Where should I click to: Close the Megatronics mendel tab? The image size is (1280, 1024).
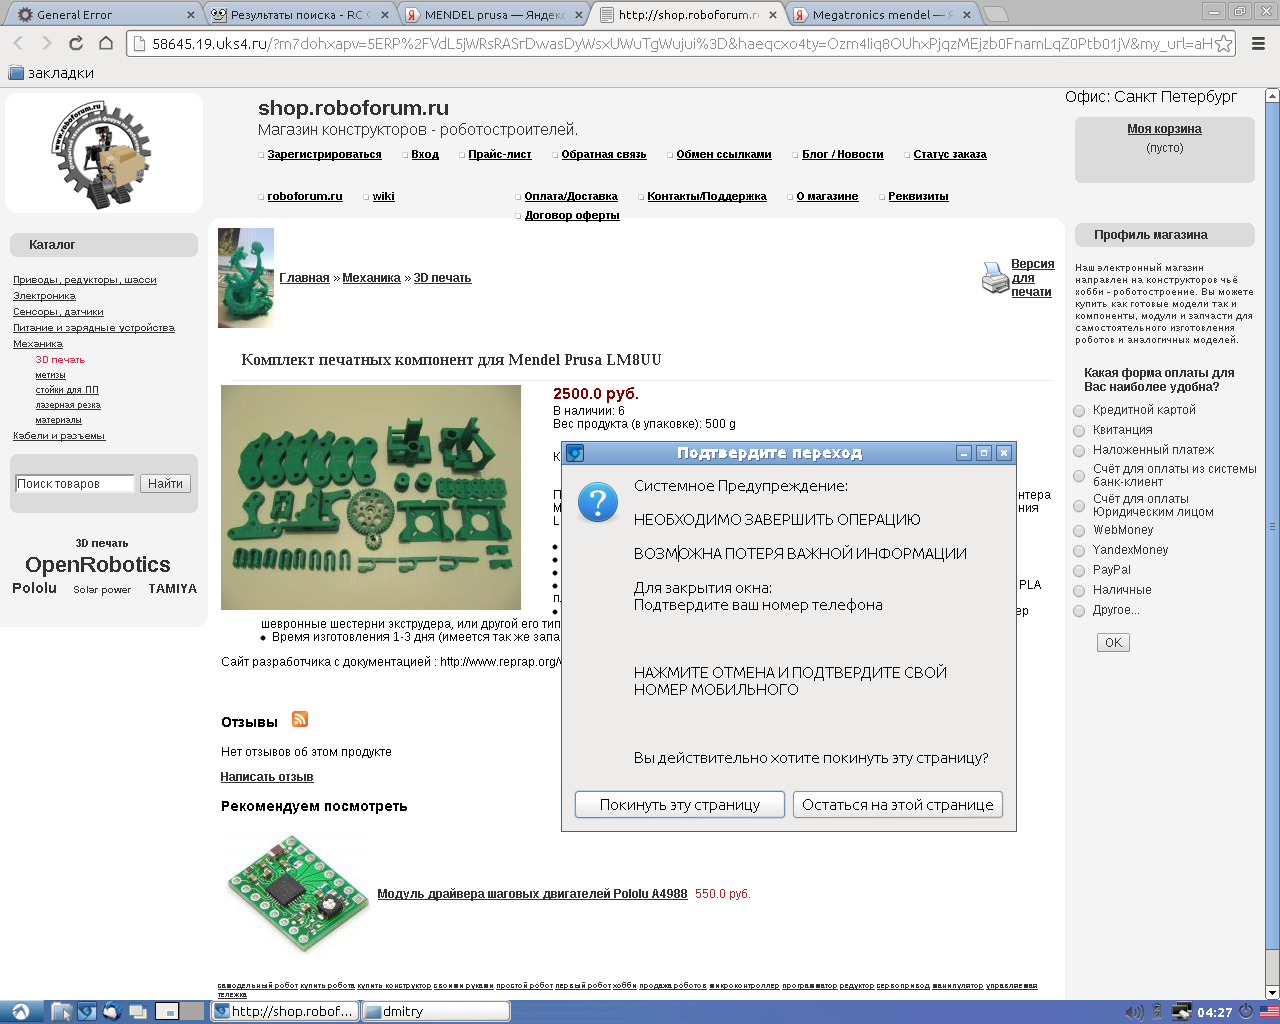[x=966, y=15]
